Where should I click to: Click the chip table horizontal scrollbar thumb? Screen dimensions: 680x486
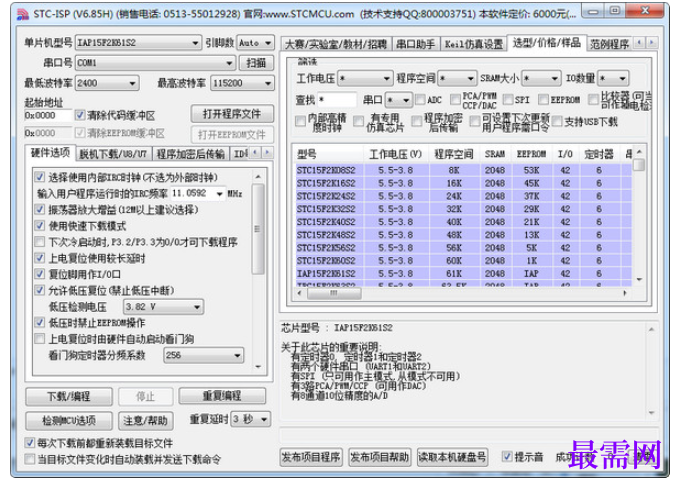334,293
